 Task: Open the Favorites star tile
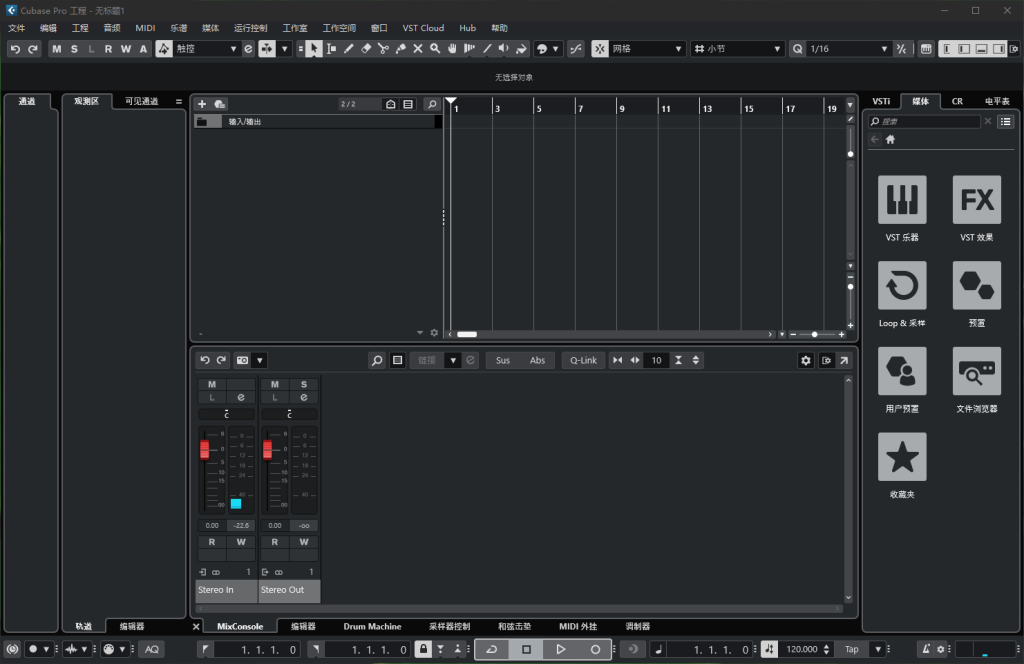pyautogui.click(x=902, y=456)
